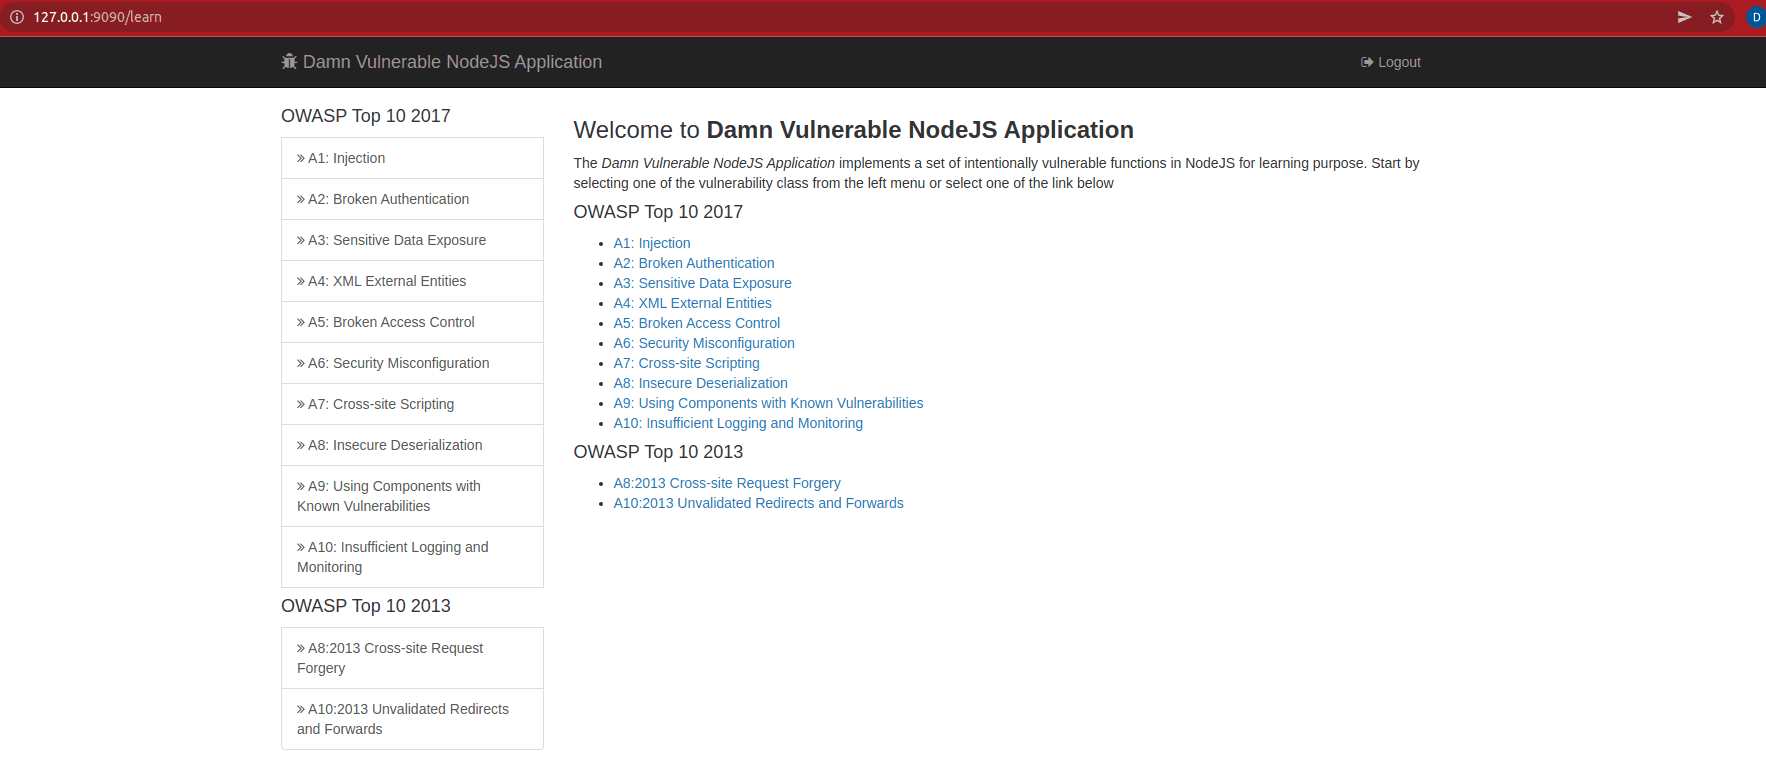Open A8: Insecure Deserialization in the sidebar menu

(412, 445)
